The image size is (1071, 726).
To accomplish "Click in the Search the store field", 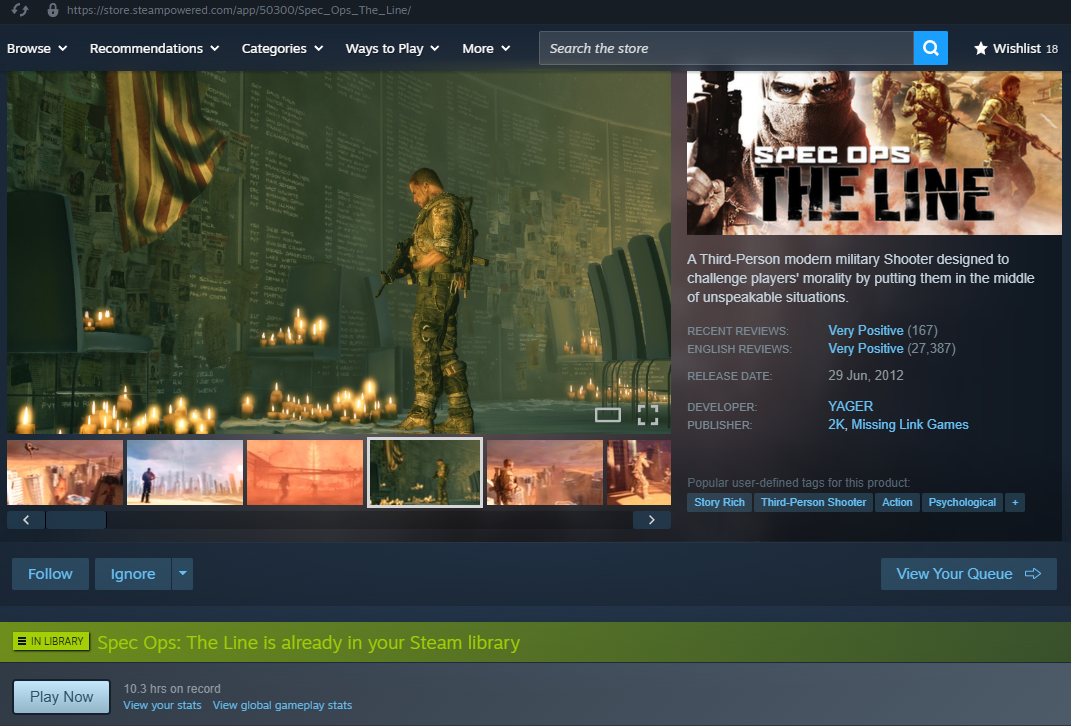I will pyautogui.click(x=726, y=48).
